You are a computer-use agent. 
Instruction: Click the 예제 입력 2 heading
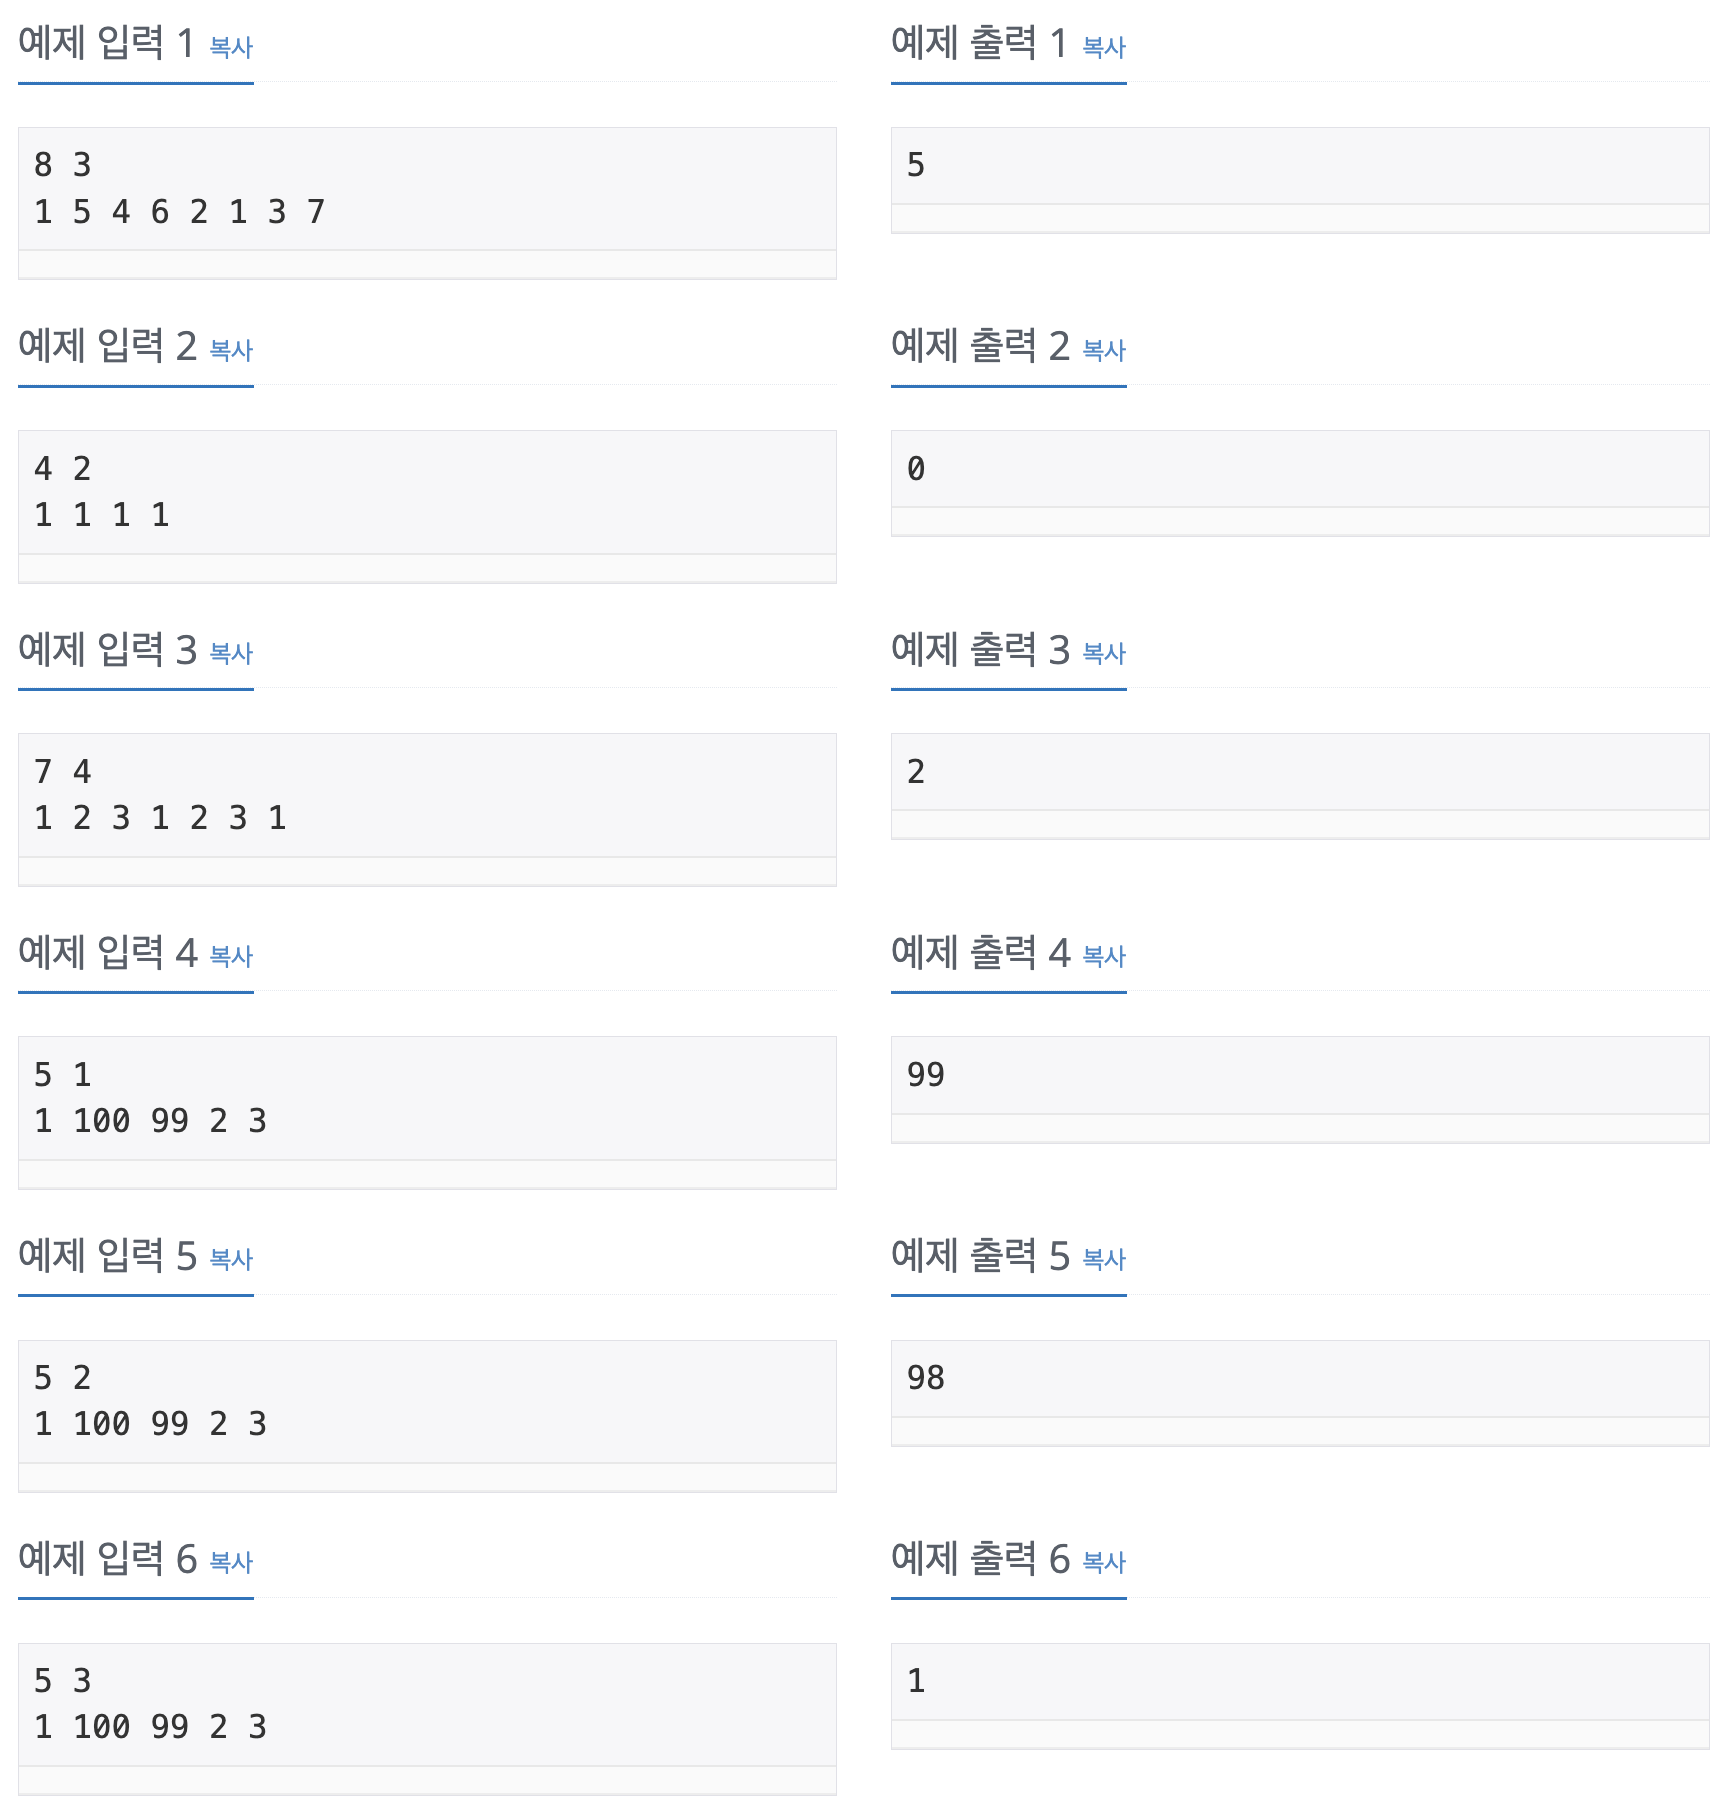click(x=108, y=346)
